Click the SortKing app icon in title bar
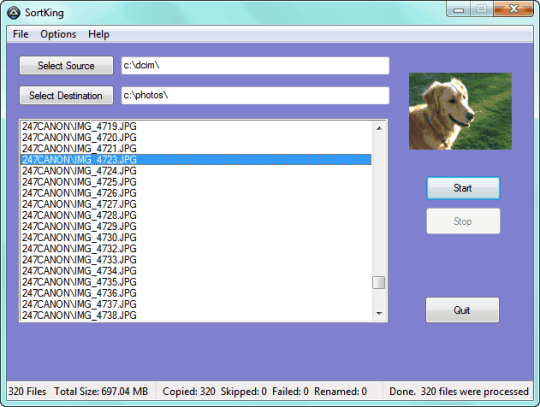 pyautogui.click(x=14, y=13)
